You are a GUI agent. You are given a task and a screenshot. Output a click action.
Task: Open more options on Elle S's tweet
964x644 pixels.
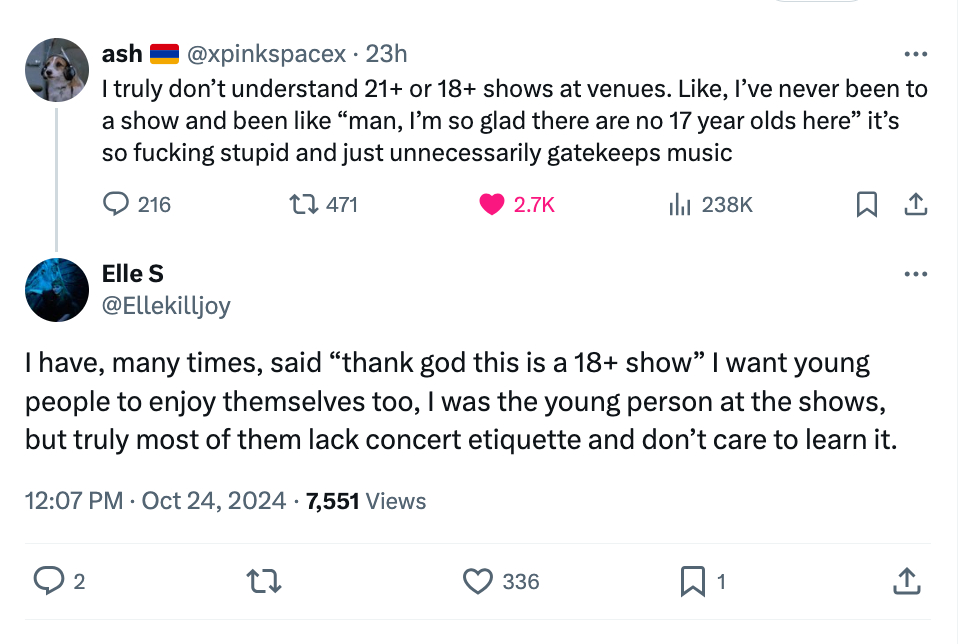point(915,274)
